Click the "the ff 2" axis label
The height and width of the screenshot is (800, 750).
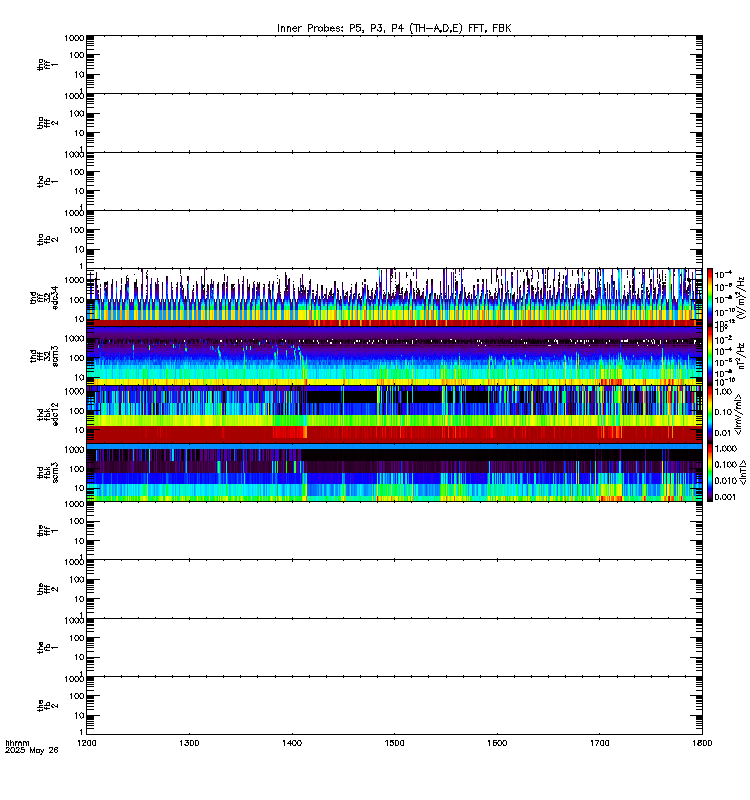click(x=47, y=589)
